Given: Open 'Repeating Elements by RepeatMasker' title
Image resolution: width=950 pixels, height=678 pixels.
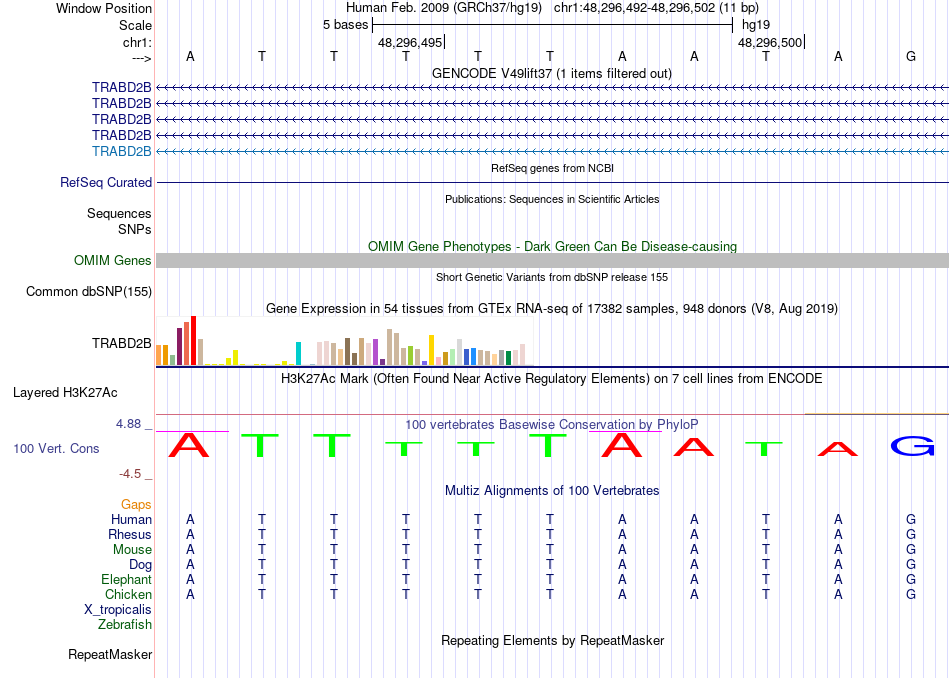Looking at the screenshot, I should (552, 640).
